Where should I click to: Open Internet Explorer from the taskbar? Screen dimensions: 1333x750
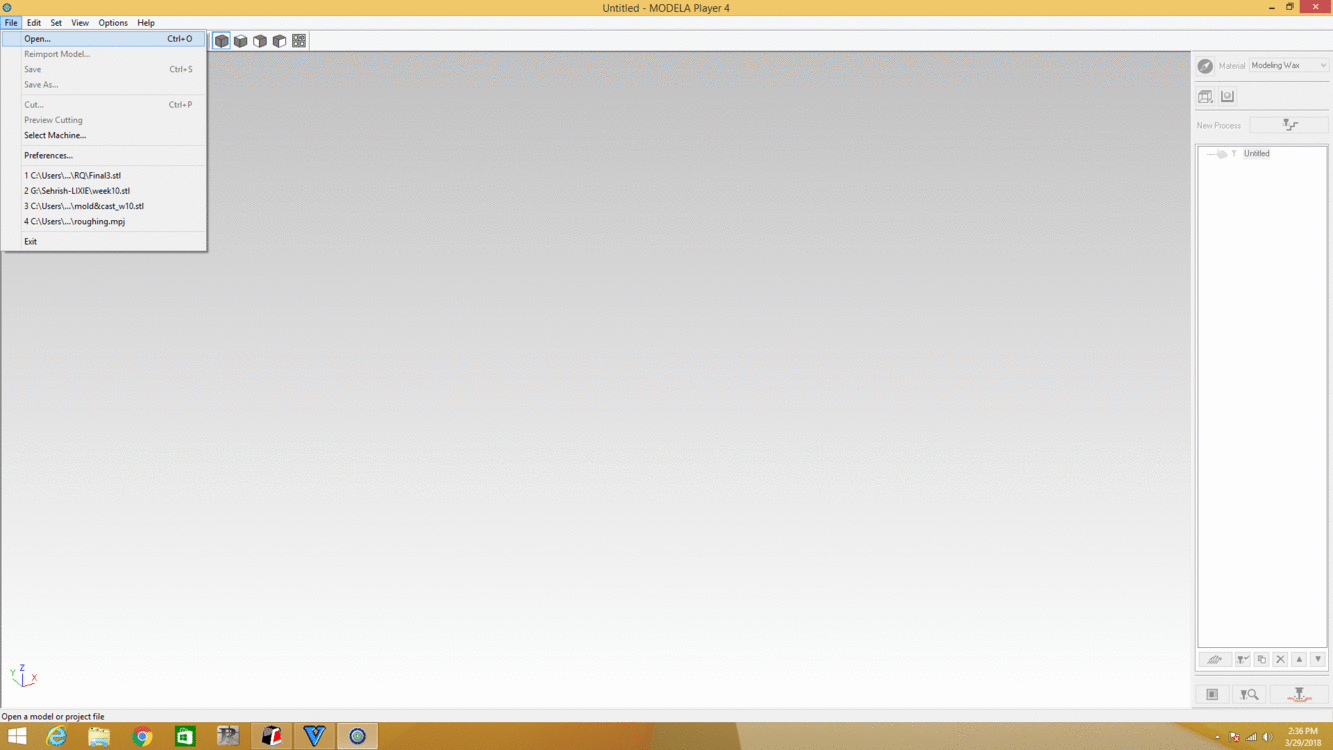click(x=57, y=736)
